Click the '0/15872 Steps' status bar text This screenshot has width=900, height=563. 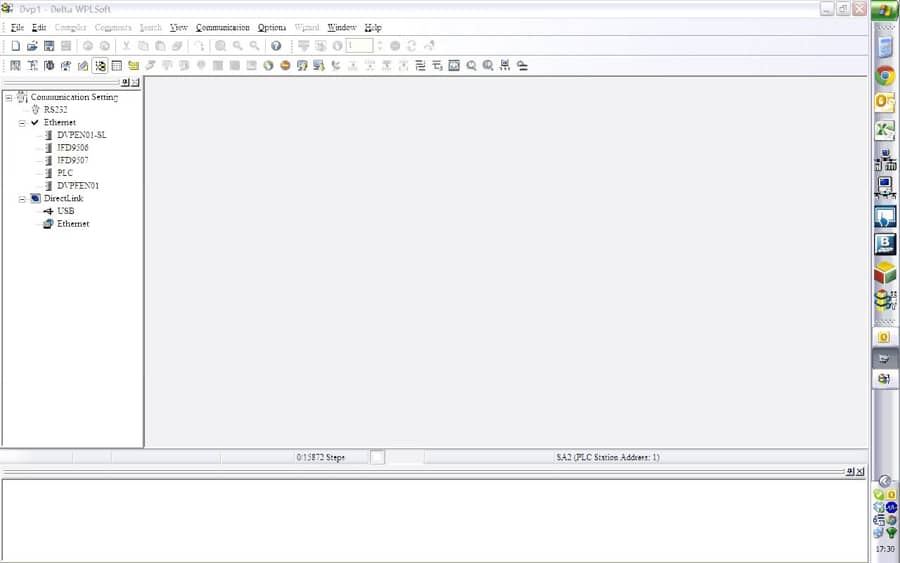tap(320, 457)
